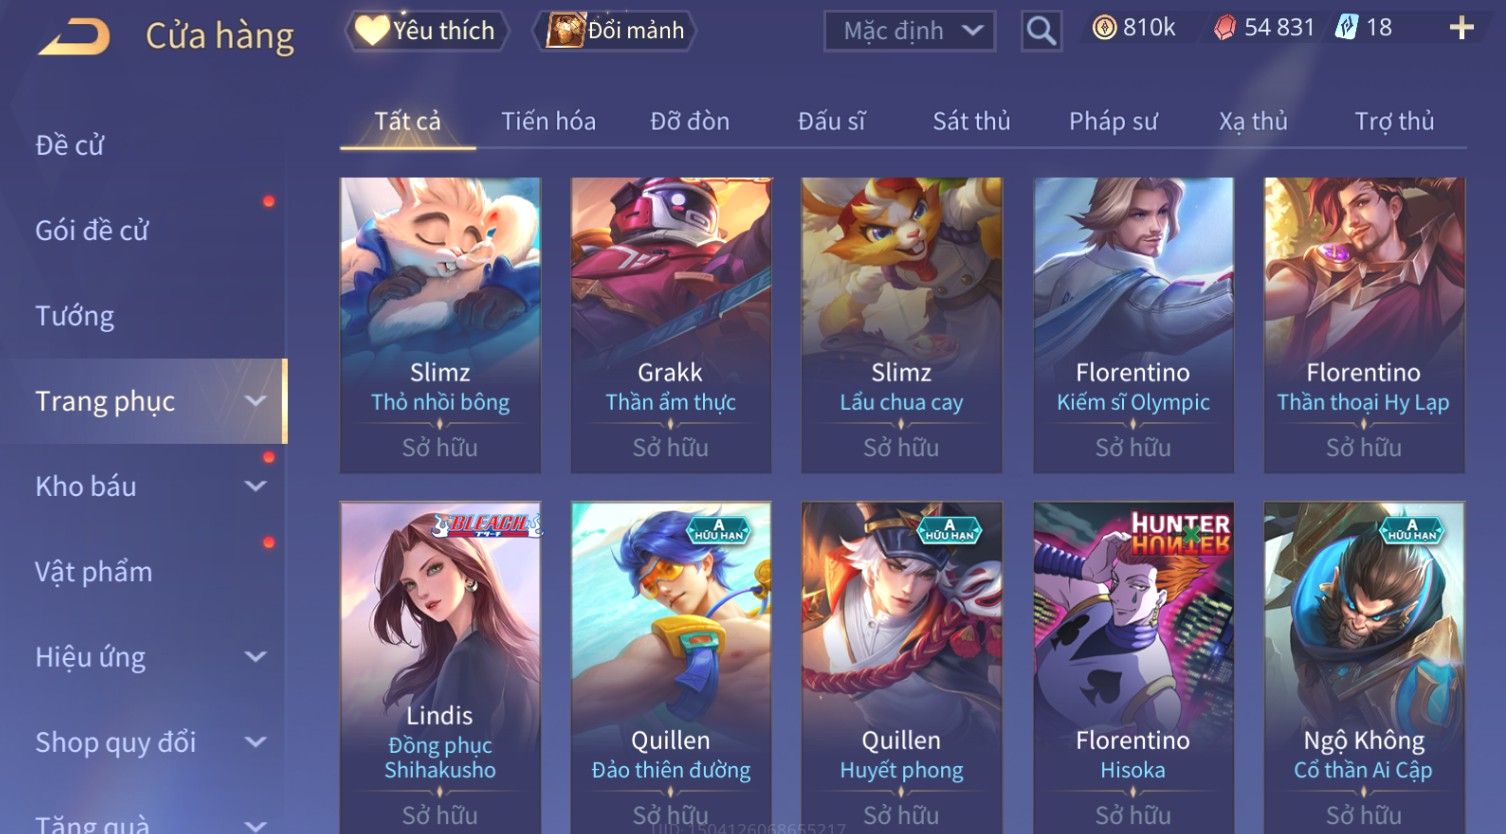Image resolution: width=1506 pixels, height=834 pixels.
Task: Tap the gold coin balance icon
Action: tap(1104, 28)
